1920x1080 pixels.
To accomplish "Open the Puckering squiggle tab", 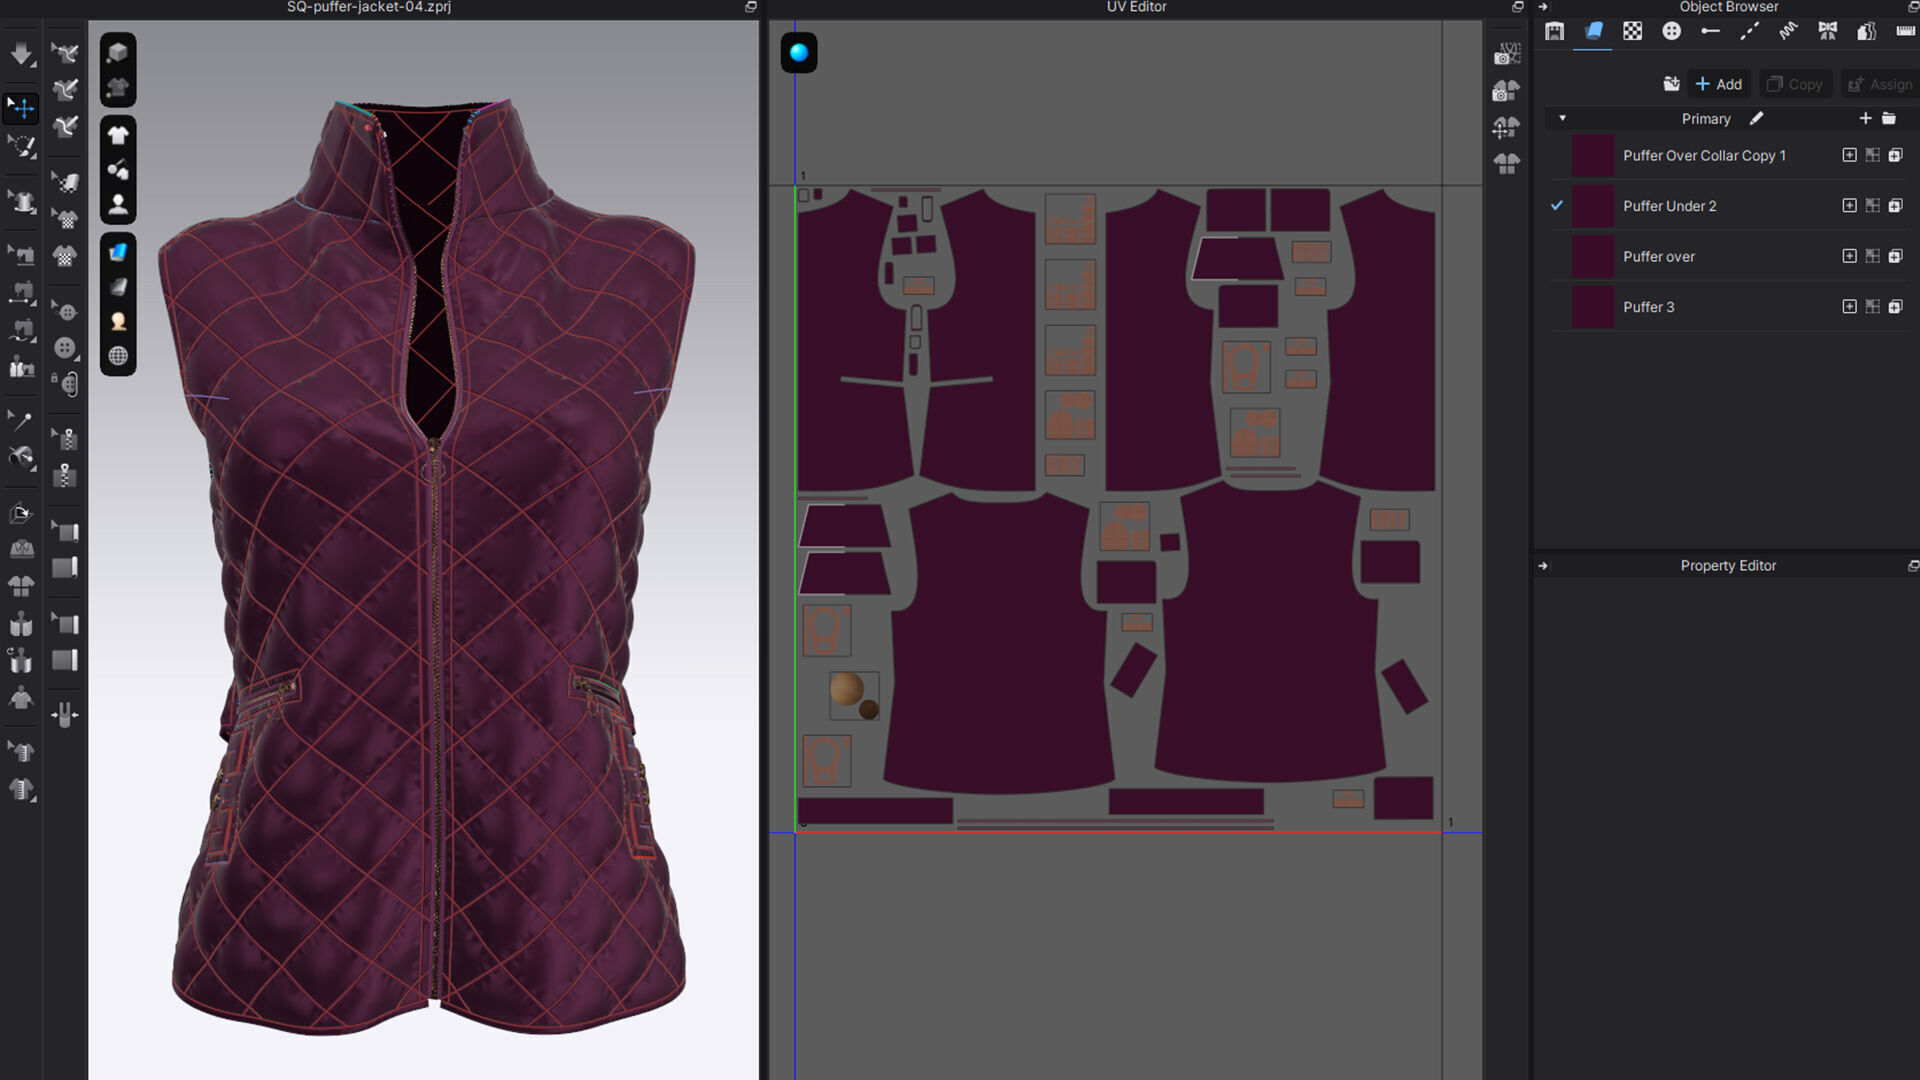I will point(1788,31).
